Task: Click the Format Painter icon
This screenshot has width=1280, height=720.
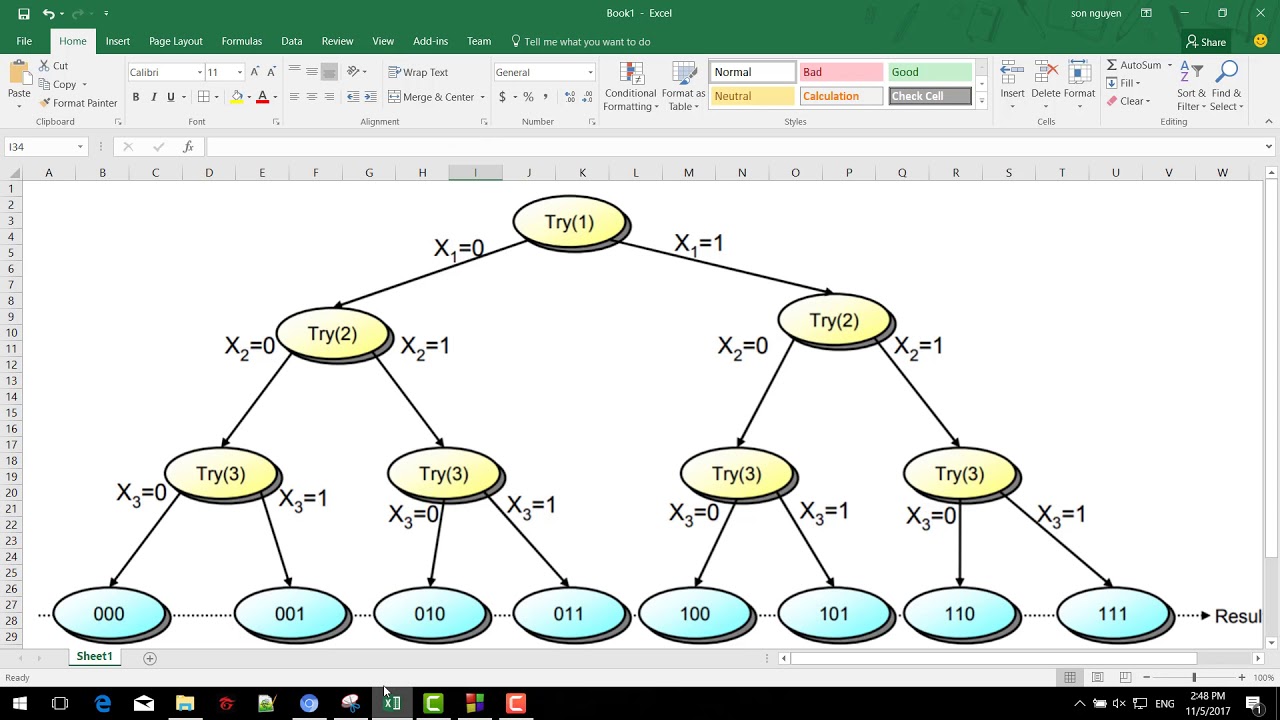Action: pyautogui.click(x=45, y=103)
